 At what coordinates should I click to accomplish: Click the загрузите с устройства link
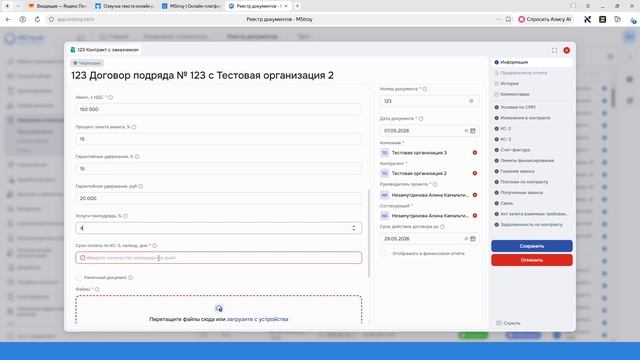coord(257,319)
